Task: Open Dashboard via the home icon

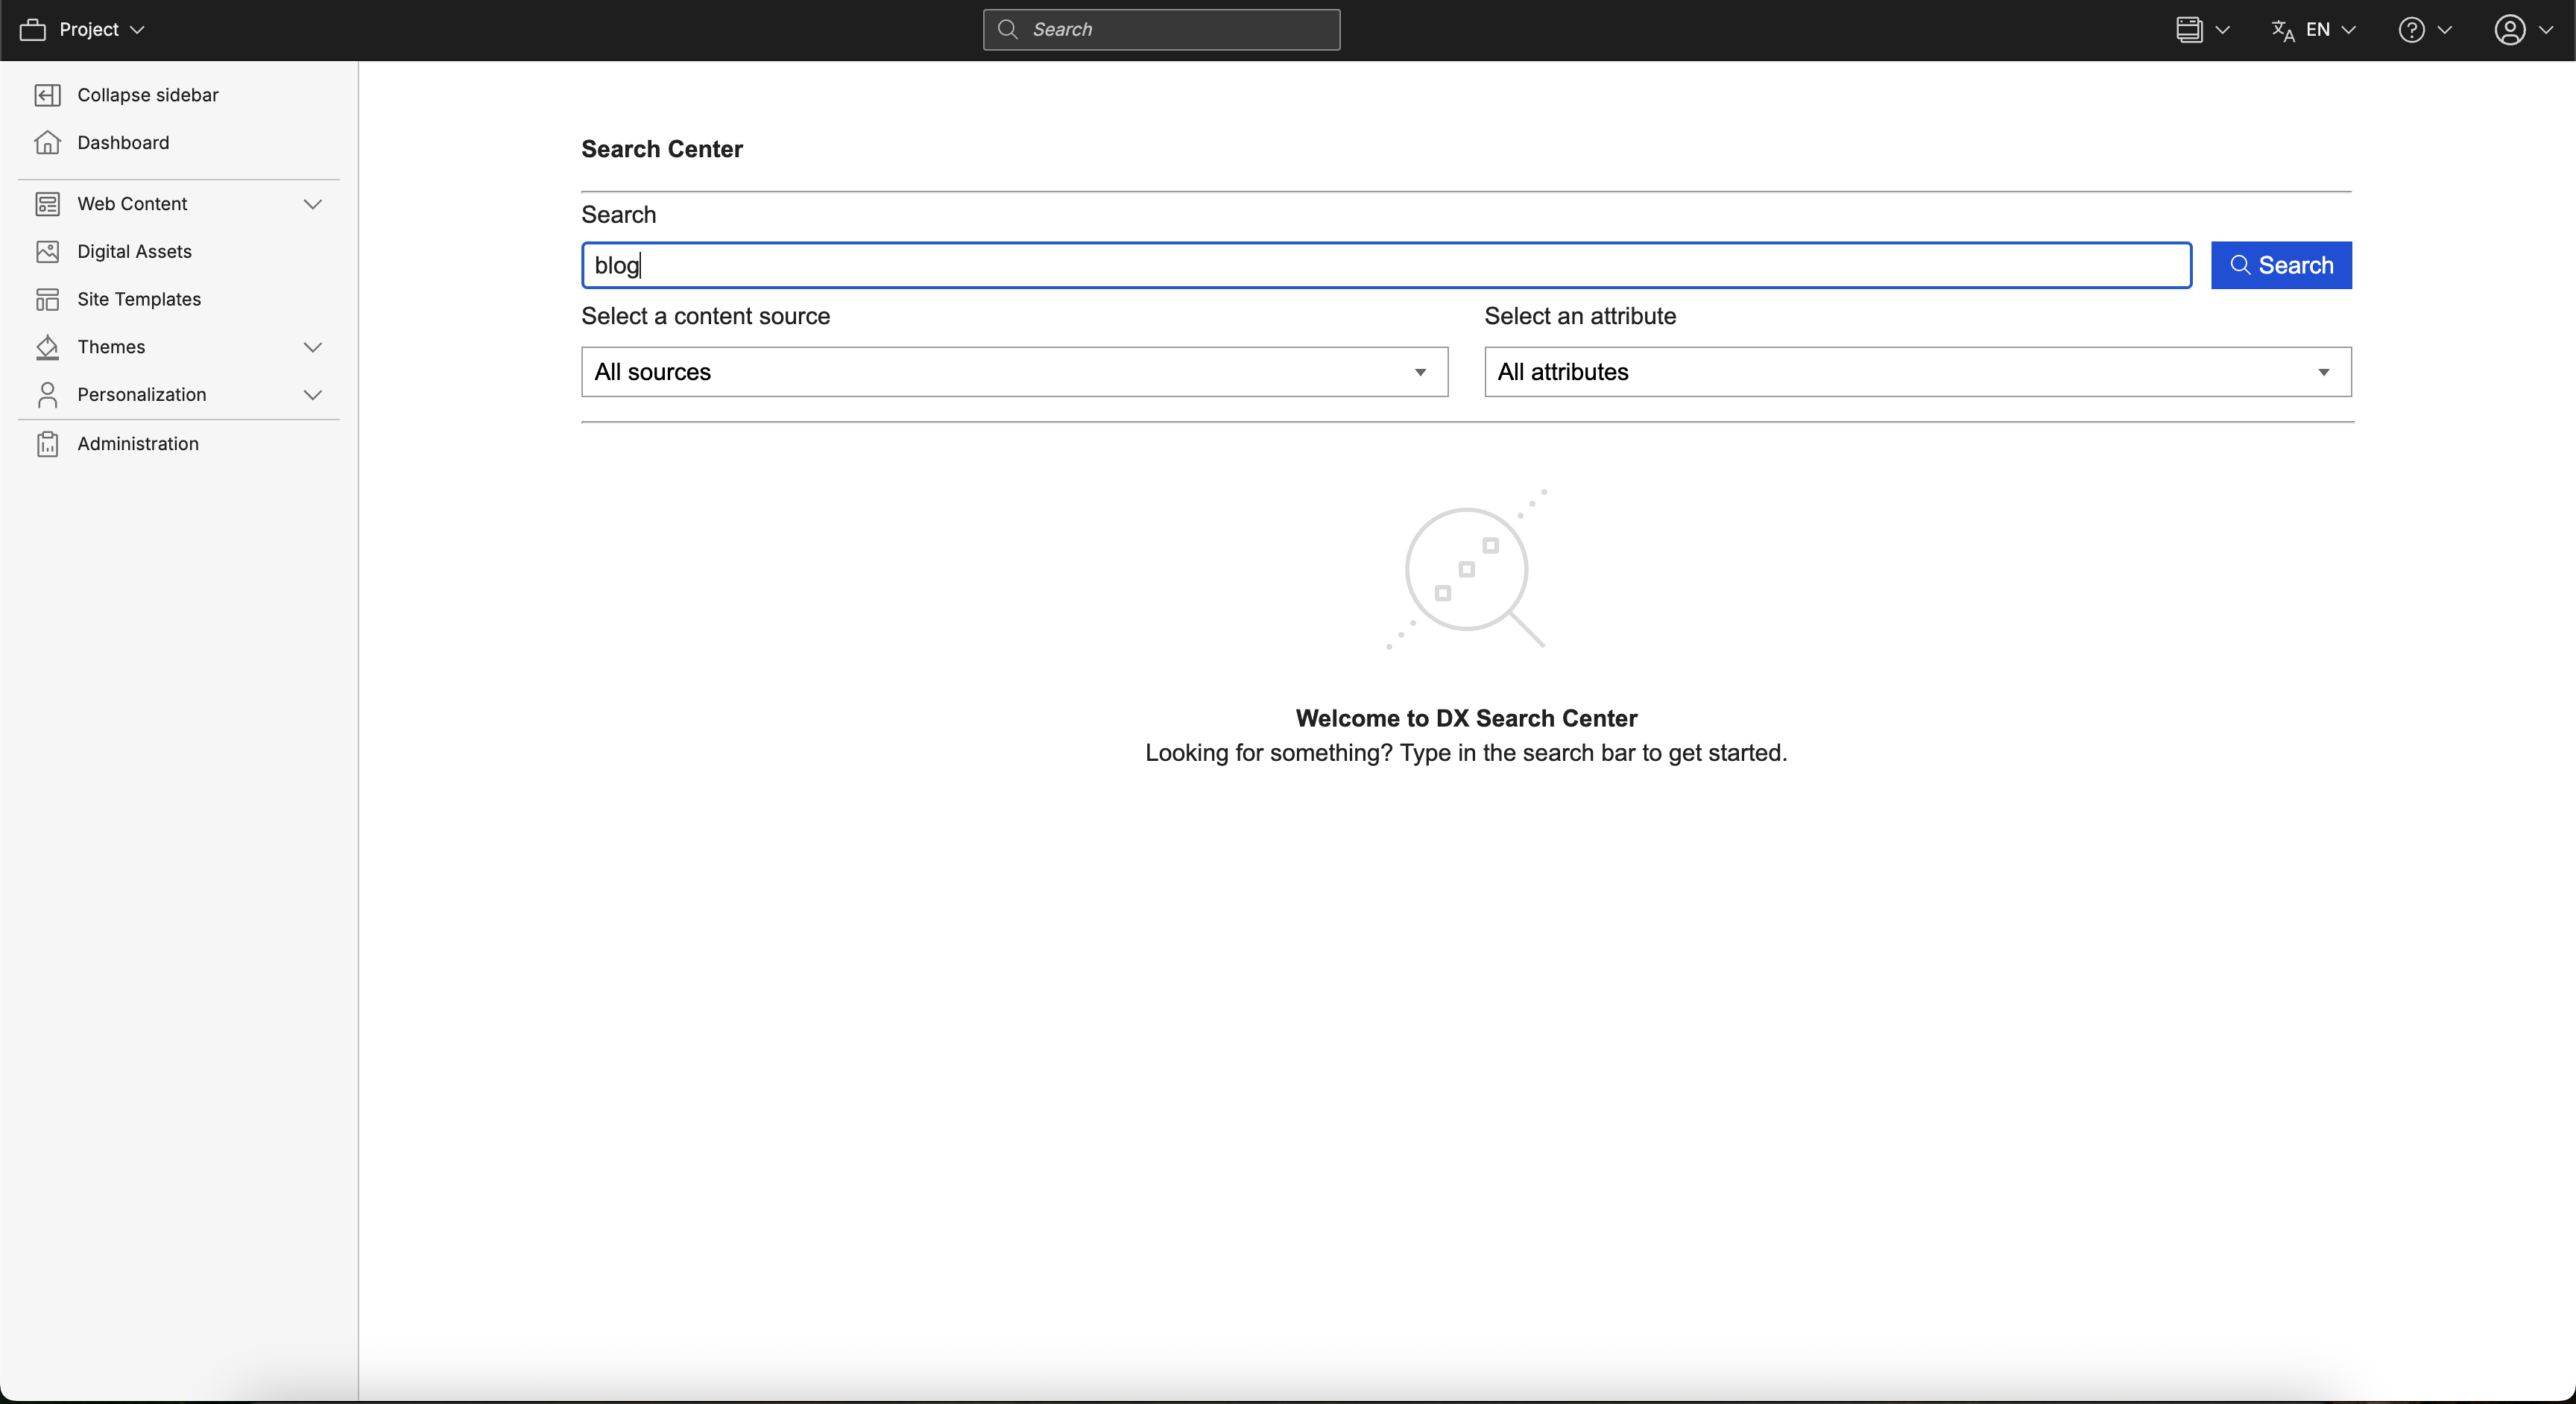Action: [x=47, y=143]
